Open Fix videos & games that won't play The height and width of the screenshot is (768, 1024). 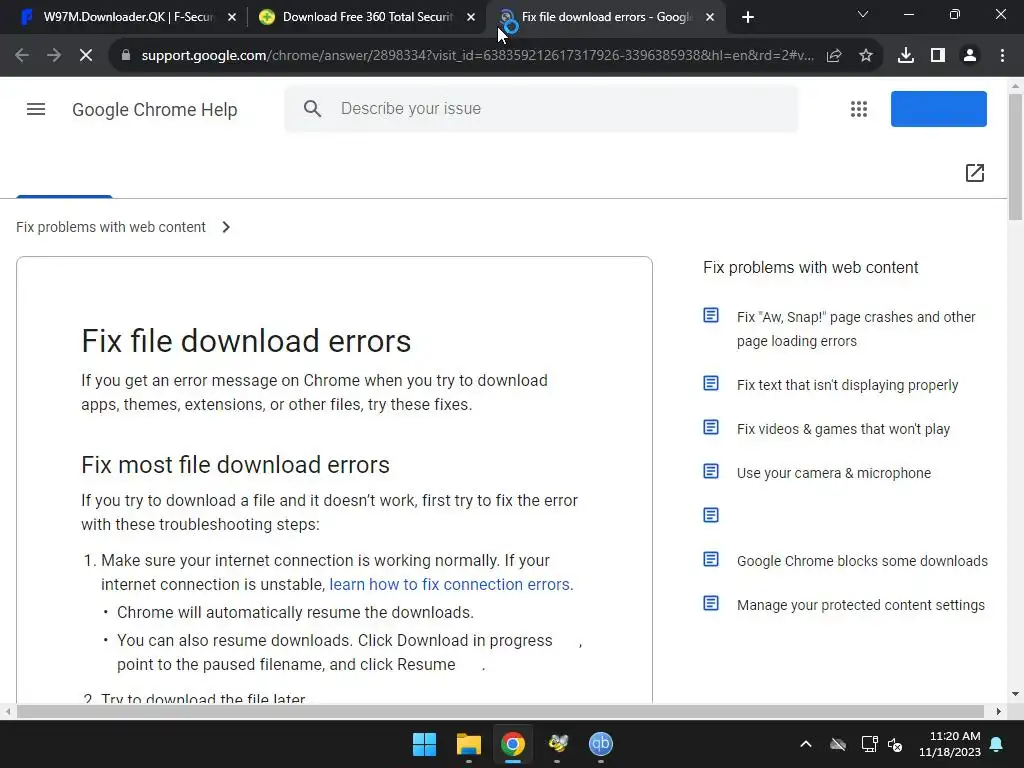point(843,429)
